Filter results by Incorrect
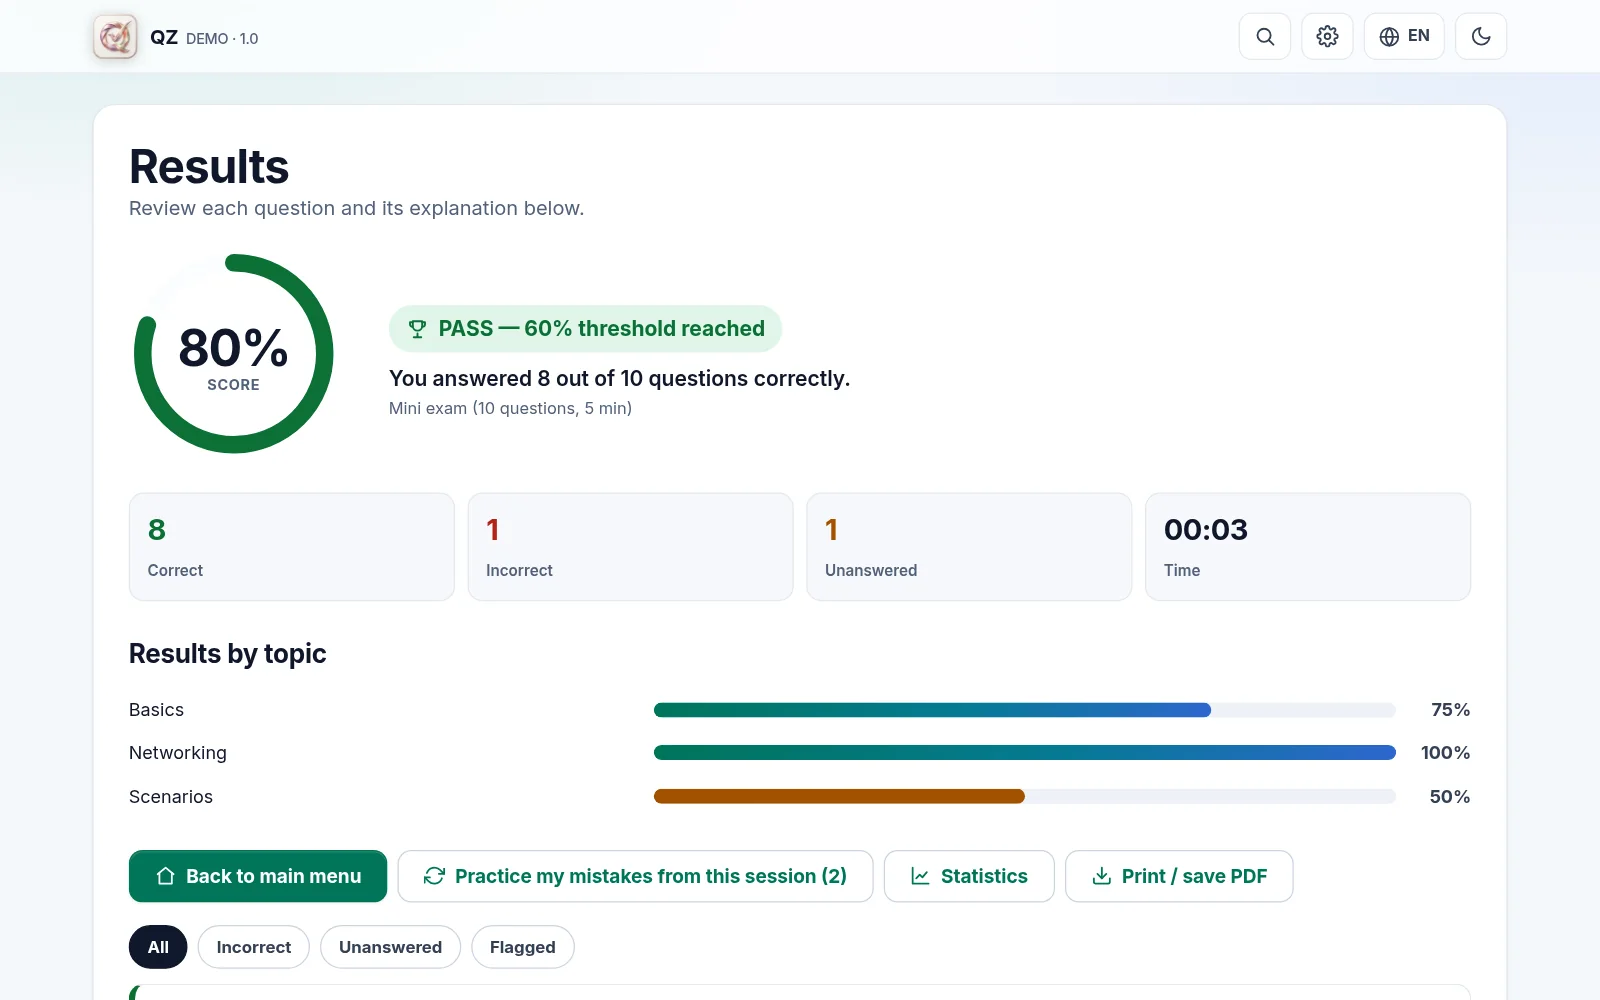The width and height of the screenshot is (1600, 1000). (254, 947)
